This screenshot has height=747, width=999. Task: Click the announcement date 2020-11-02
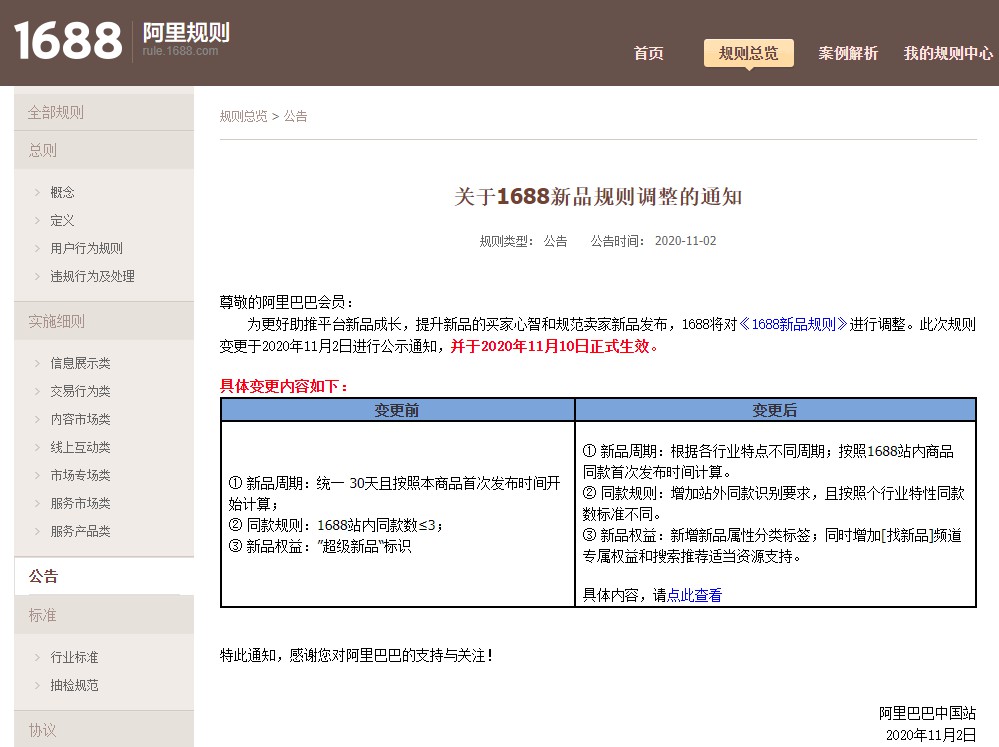point(686,241)
